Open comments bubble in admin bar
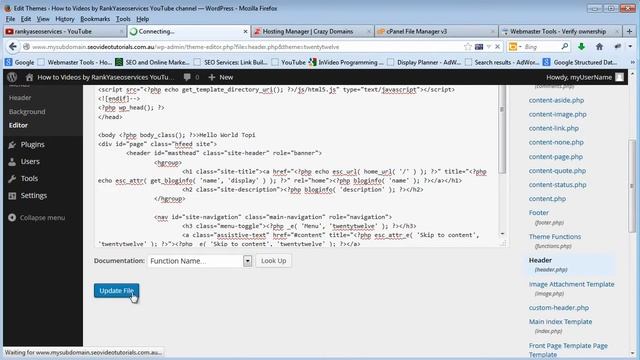The height and width of the screenshot is (360, 640). (187, 77)
